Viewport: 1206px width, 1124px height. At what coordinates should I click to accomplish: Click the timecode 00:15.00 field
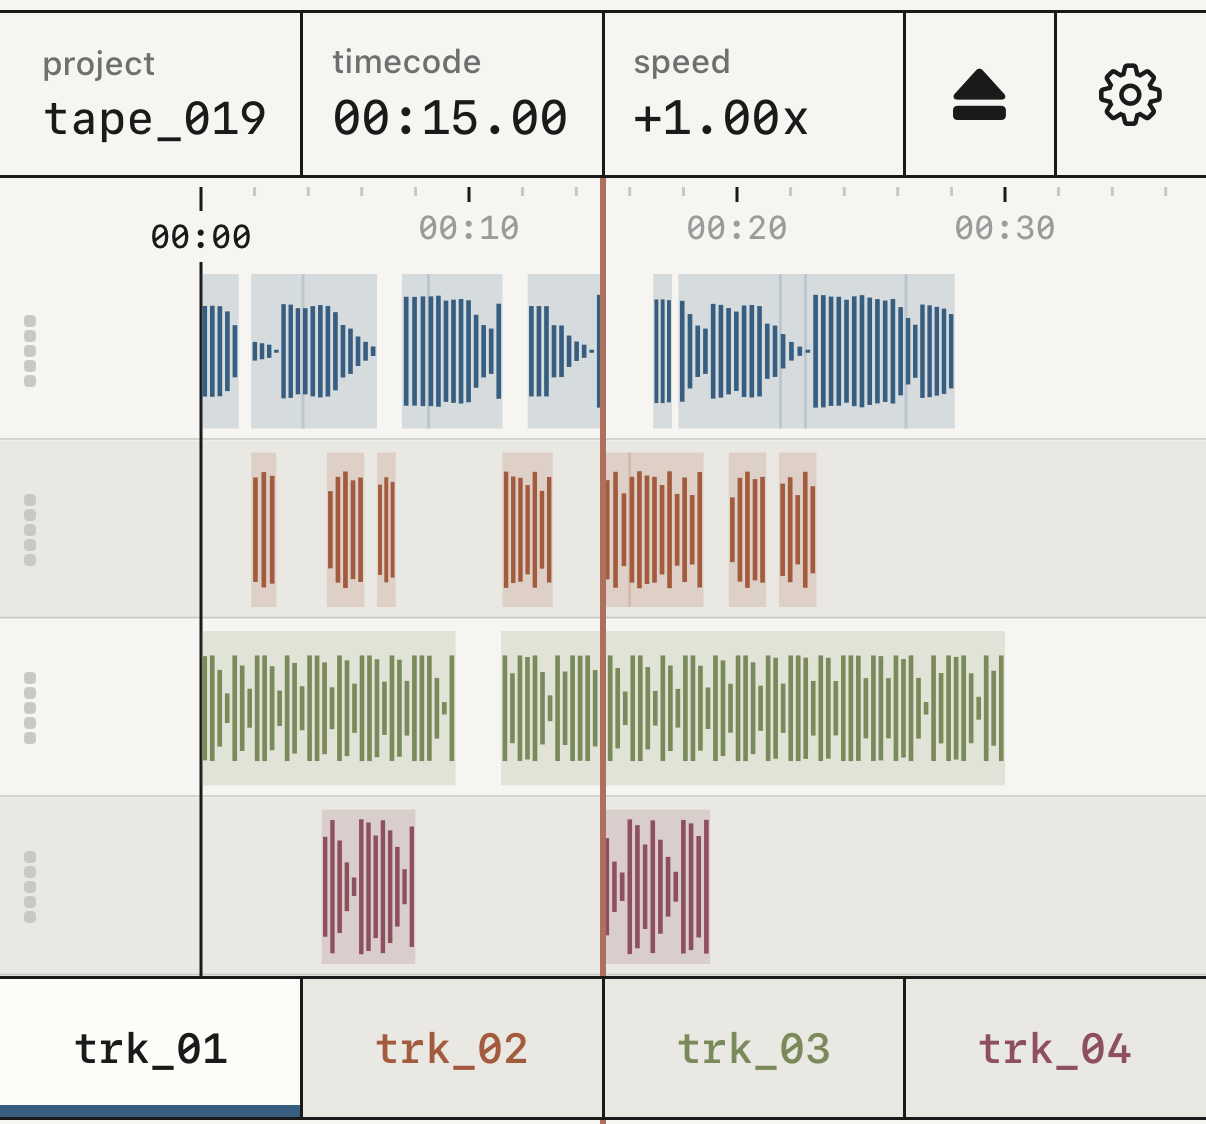click(x=451, y=95)
